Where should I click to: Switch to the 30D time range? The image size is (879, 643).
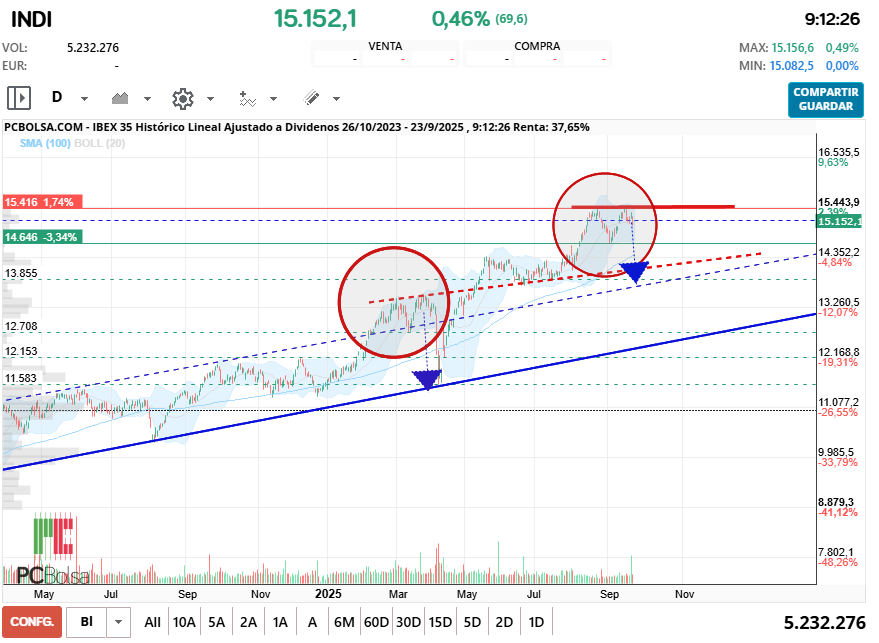pyautogui.click(x=408, y=622)
